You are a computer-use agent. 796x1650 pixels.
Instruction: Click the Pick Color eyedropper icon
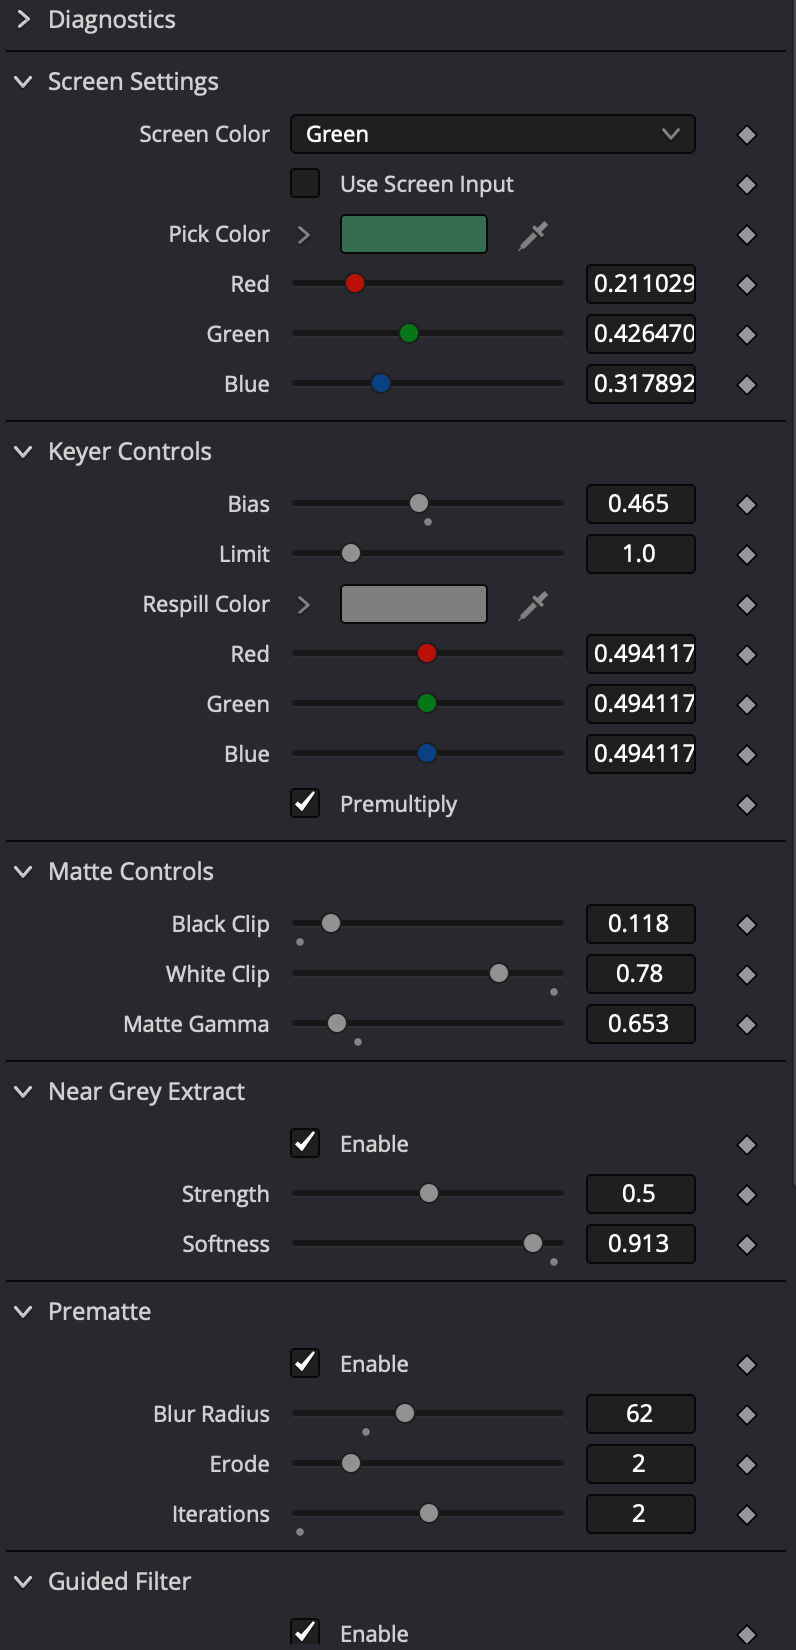(533, 235)
